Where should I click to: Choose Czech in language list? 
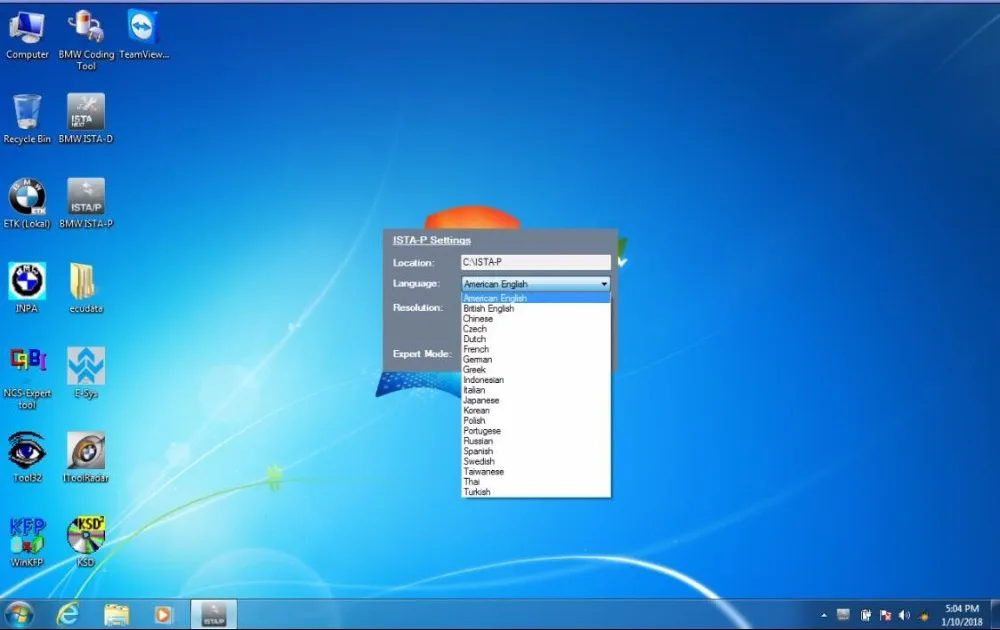[x=536, y=328]
